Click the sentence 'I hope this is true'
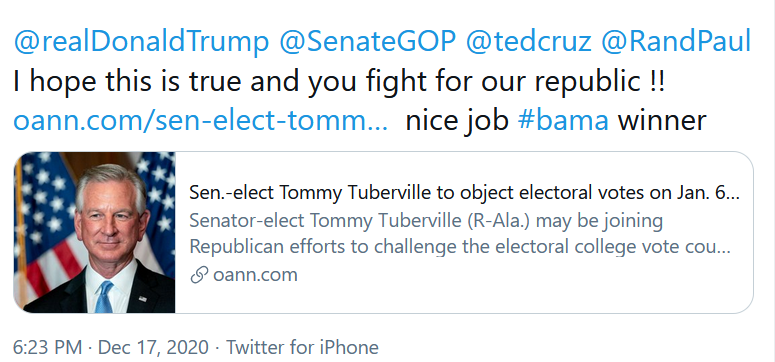Screen dimensions: 775x362 tap(129, 81)
